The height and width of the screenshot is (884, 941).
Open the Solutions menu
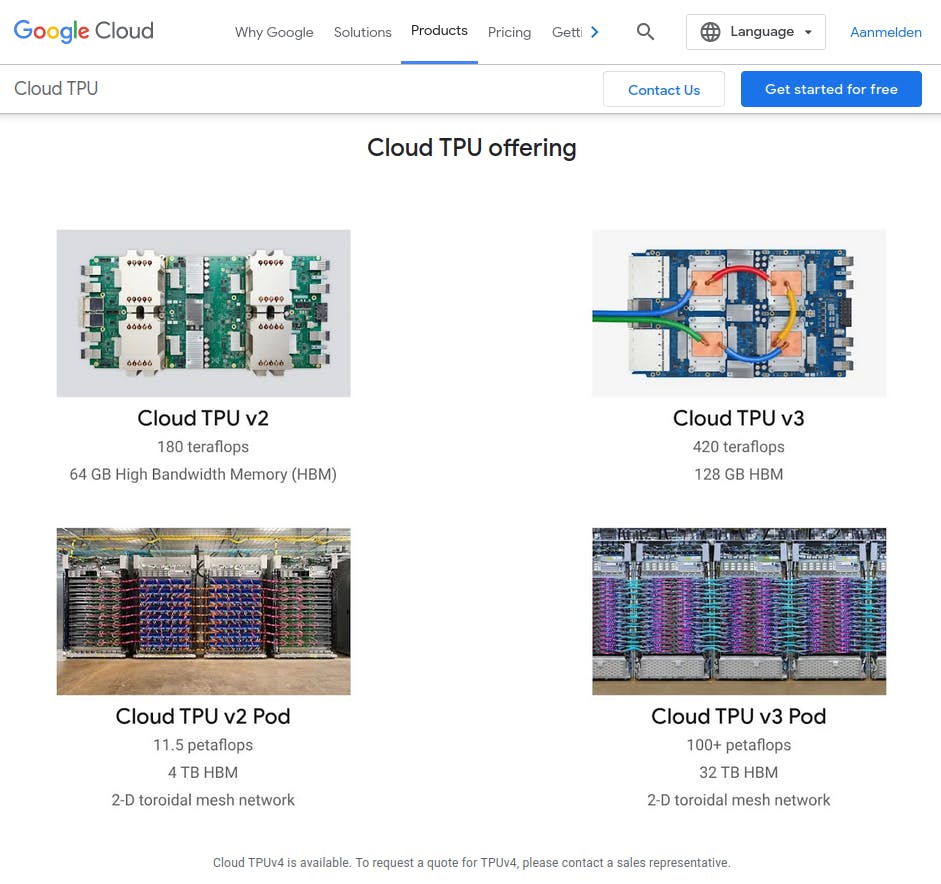(362, 32)
